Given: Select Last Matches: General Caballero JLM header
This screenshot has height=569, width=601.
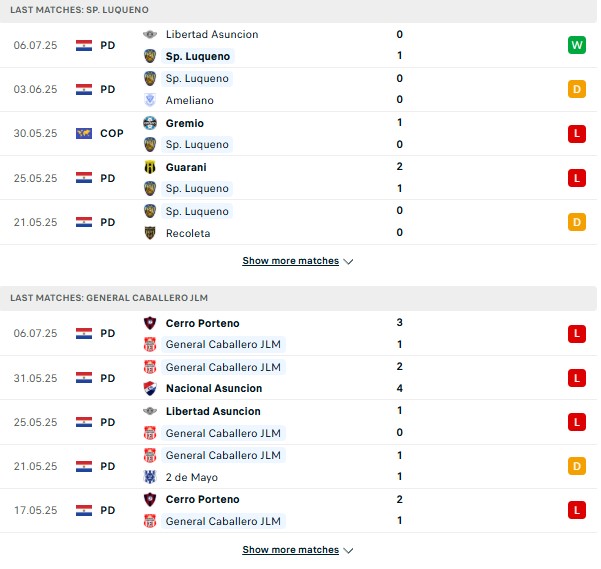Looking at the screenshot, I should [298, 298].
